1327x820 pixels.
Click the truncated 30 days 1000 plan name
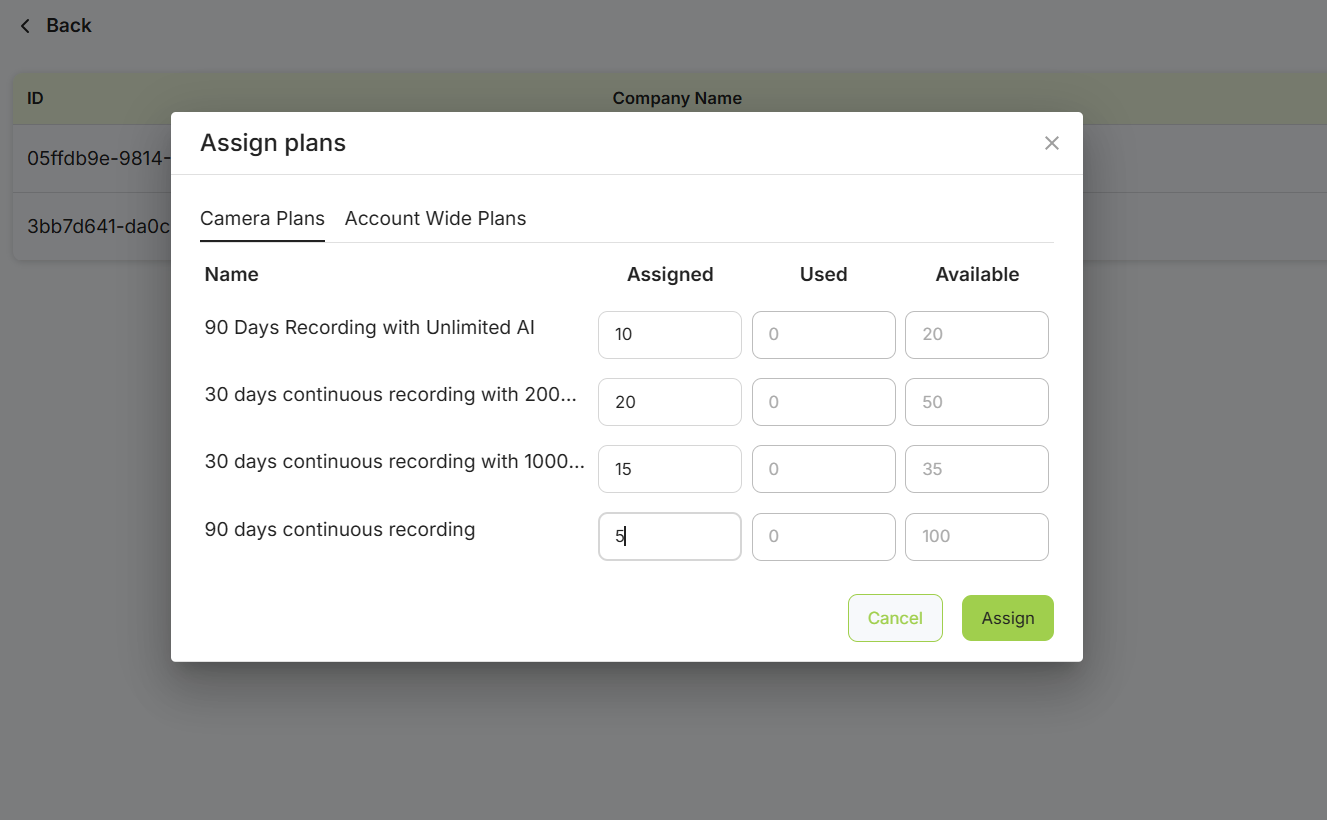click(x=394, y=461)
